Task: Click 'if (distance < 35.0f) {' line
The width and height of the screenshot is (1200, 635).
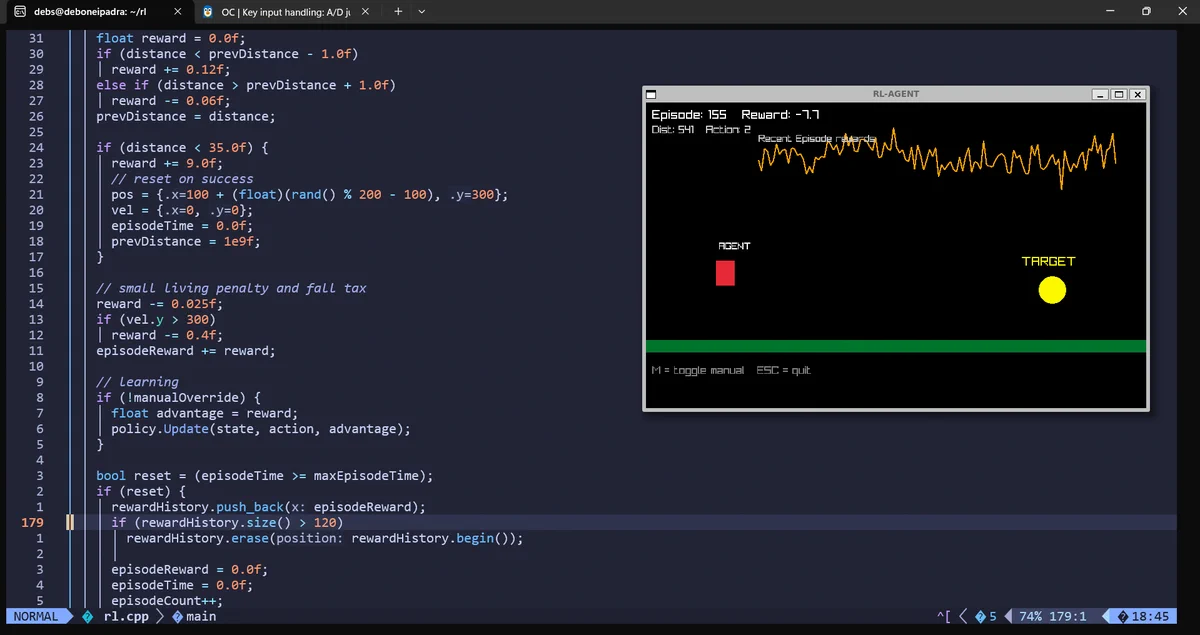Action: pyautogui.click(x=182, y=147)
